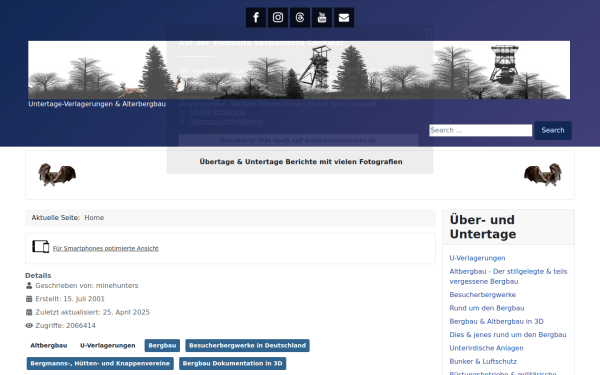Viewport: 600px width, 375px height.
Task: Open the YouTube social icon
Action: 322,18
